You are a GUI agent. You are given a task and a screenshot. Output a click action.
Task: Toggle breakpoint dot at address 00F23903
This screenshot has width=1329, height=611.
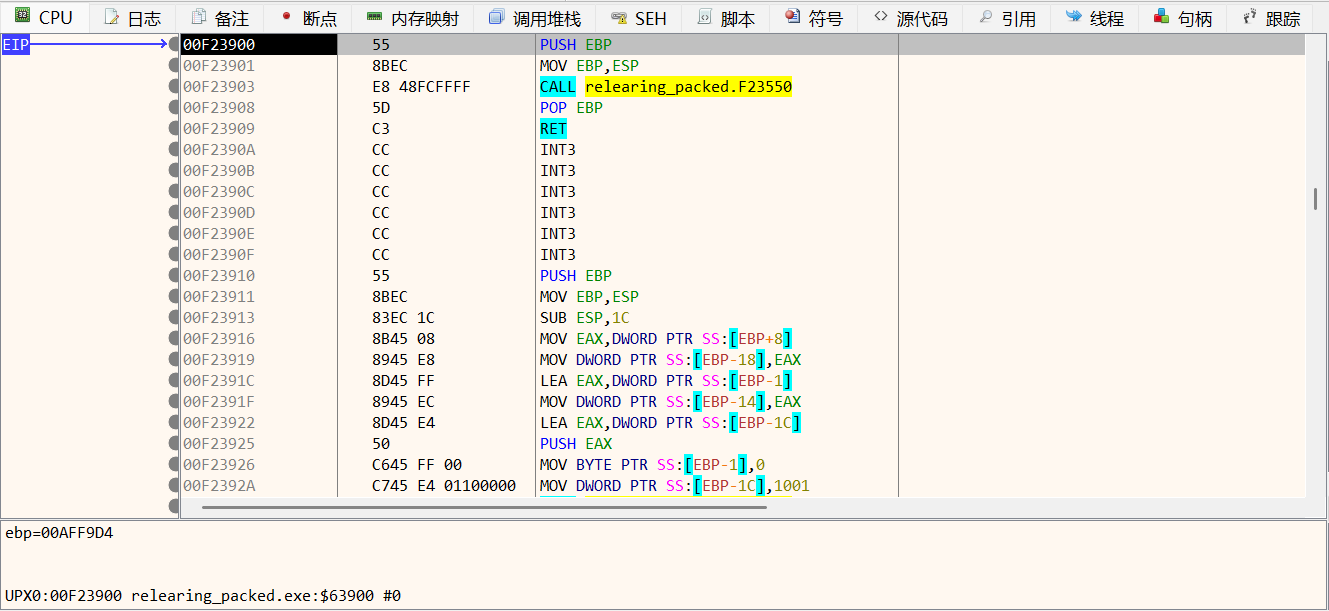(174, 87)
